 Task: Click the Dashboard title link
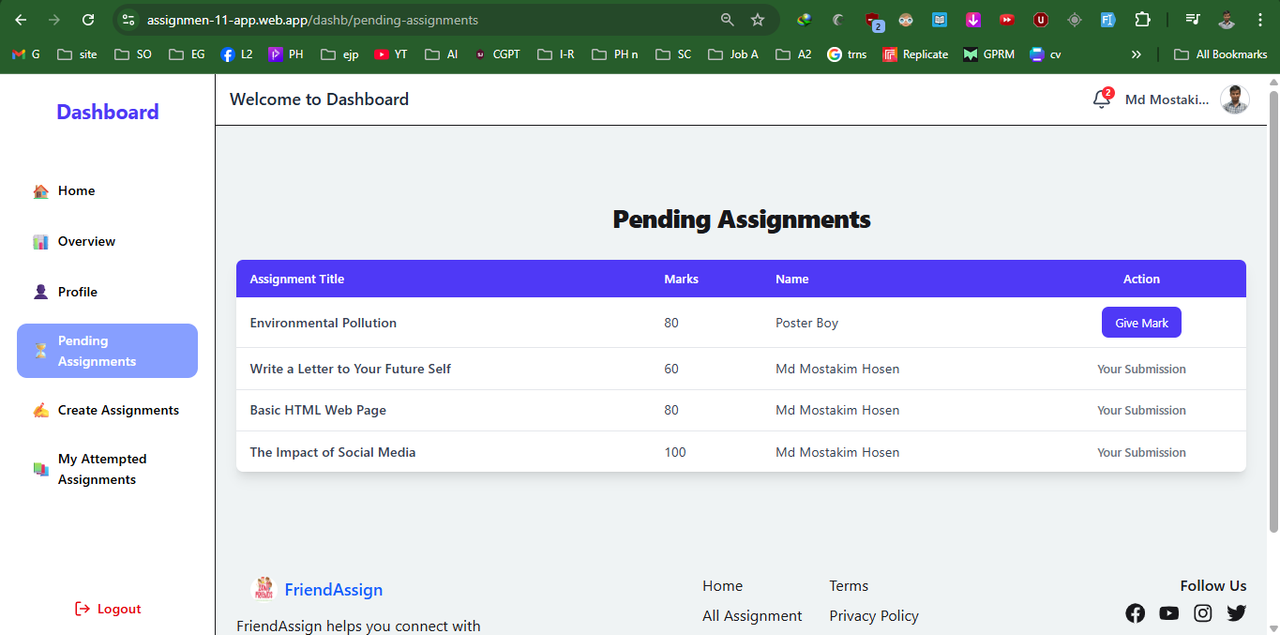(108, 112)
